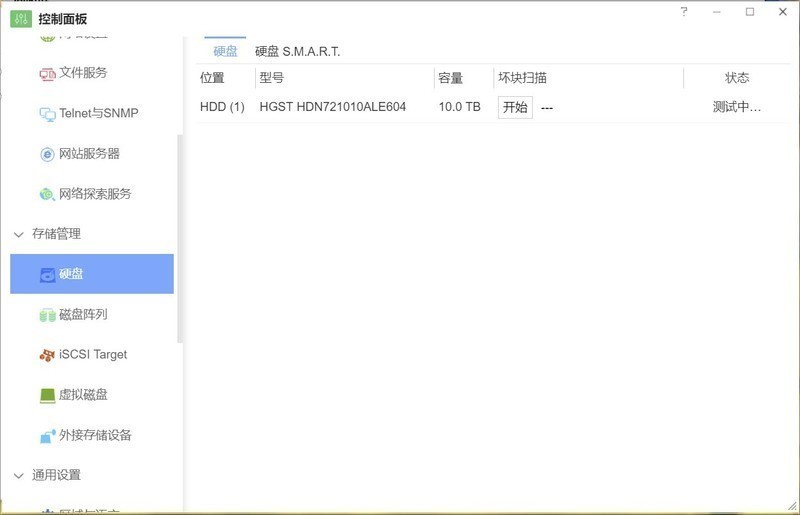Click the 硬盘 disk icon in sidebar

[x=47, y=275]
